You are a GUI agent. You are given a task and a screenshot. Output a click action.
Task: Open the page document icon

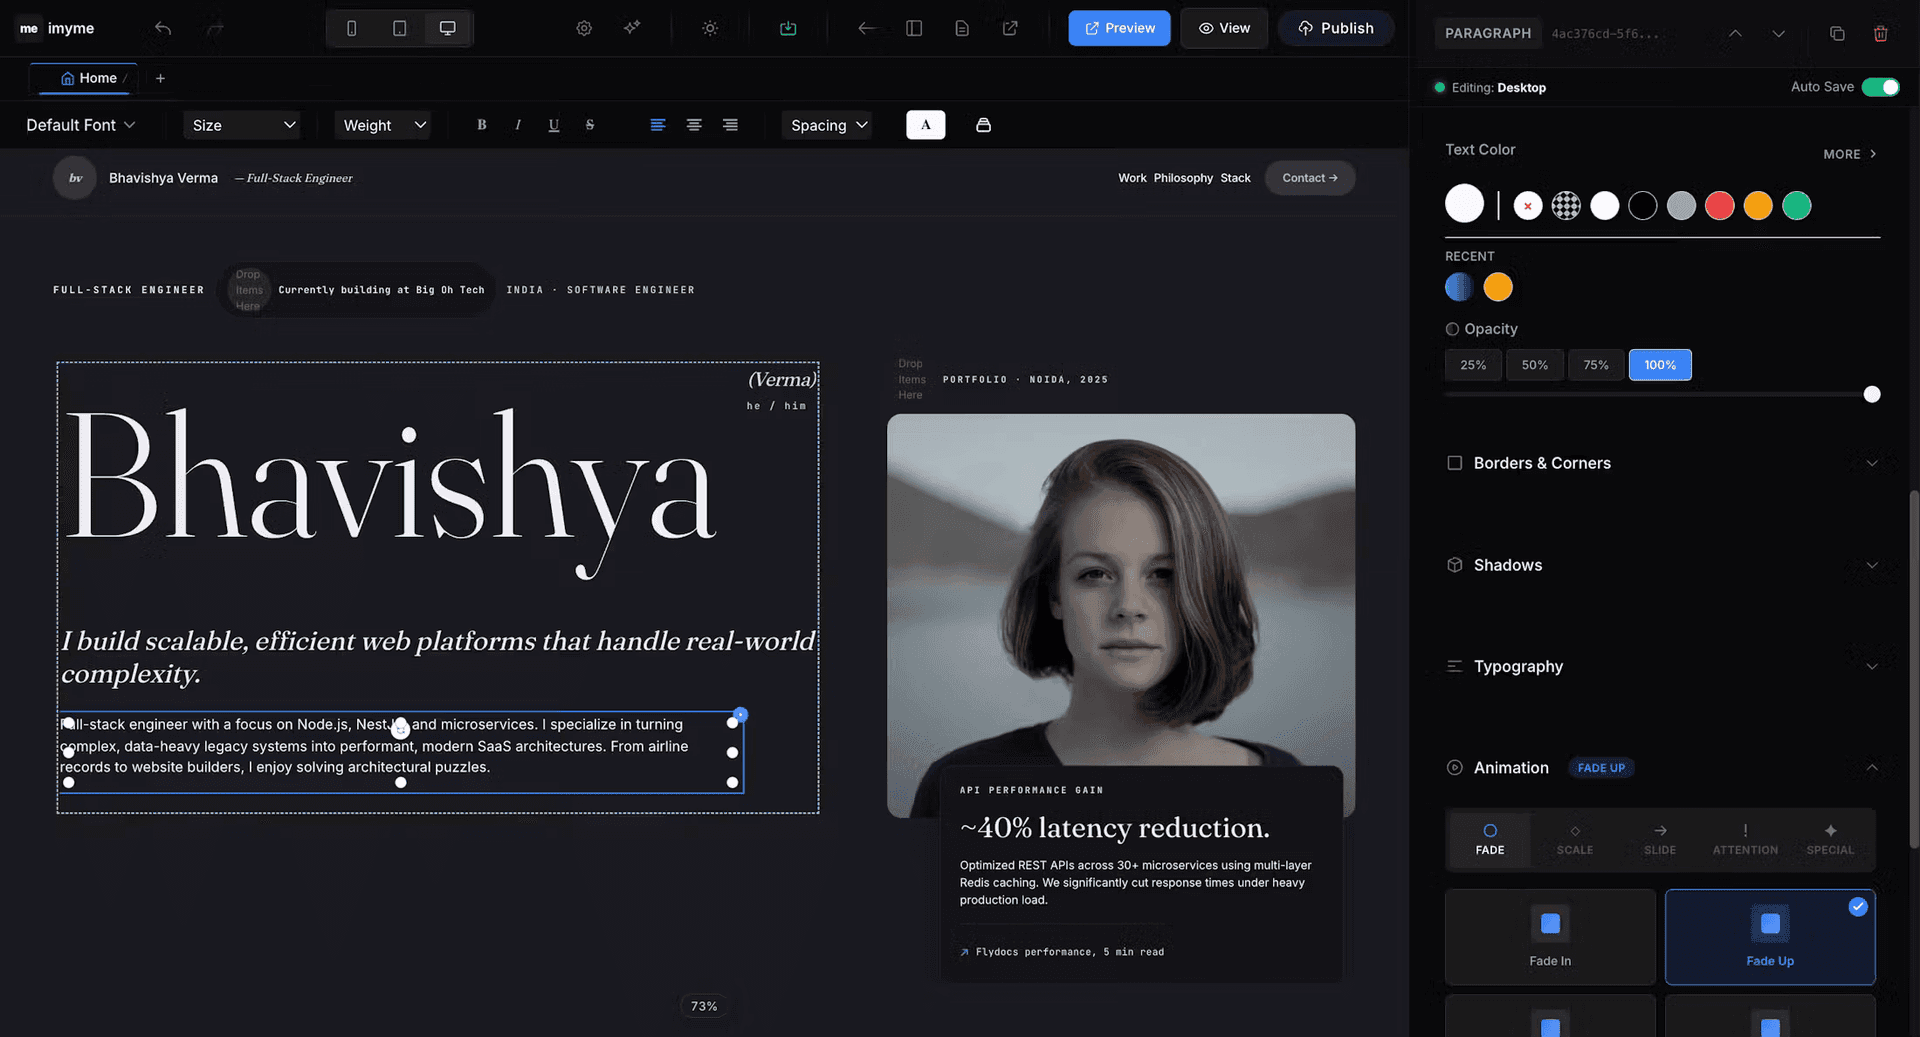962,28
